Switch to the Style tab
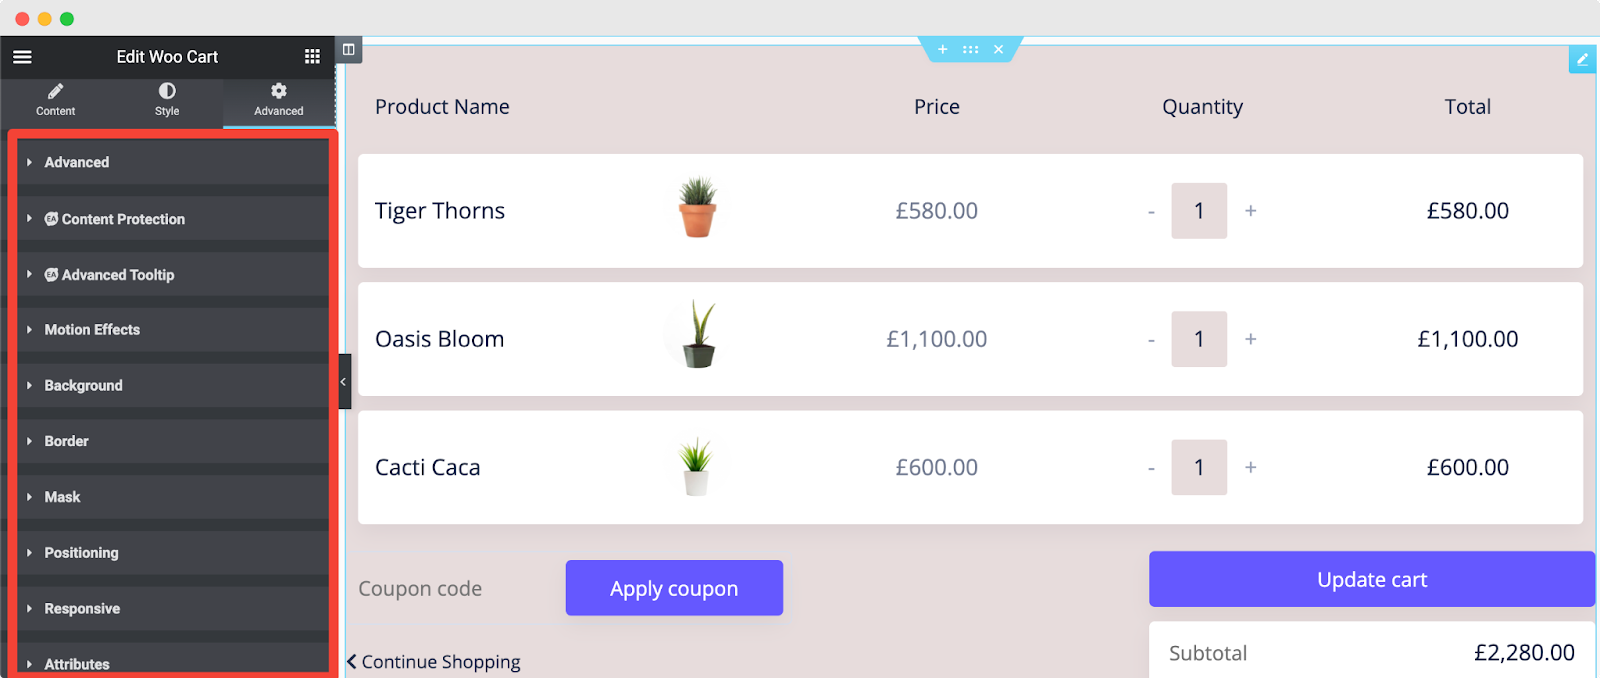The image size is (1600, 678). pos(167,99)
